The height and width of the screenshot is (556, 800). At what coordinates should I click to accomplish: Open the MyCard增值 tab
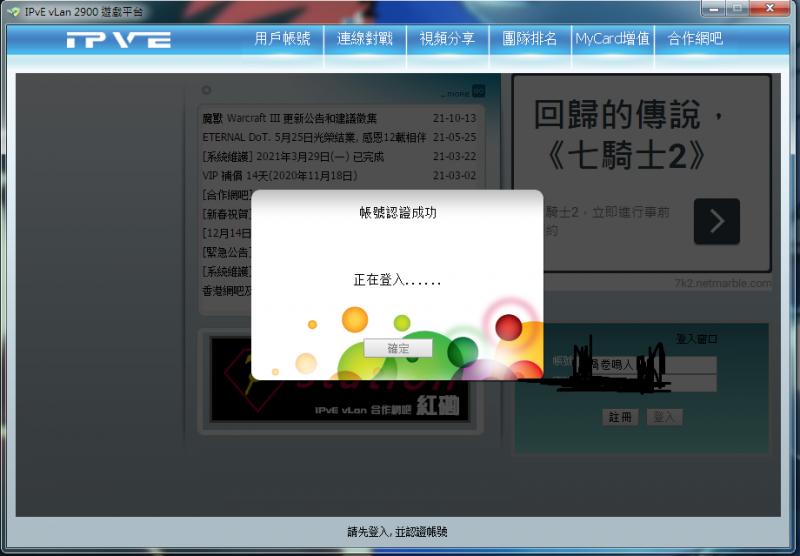613,39
